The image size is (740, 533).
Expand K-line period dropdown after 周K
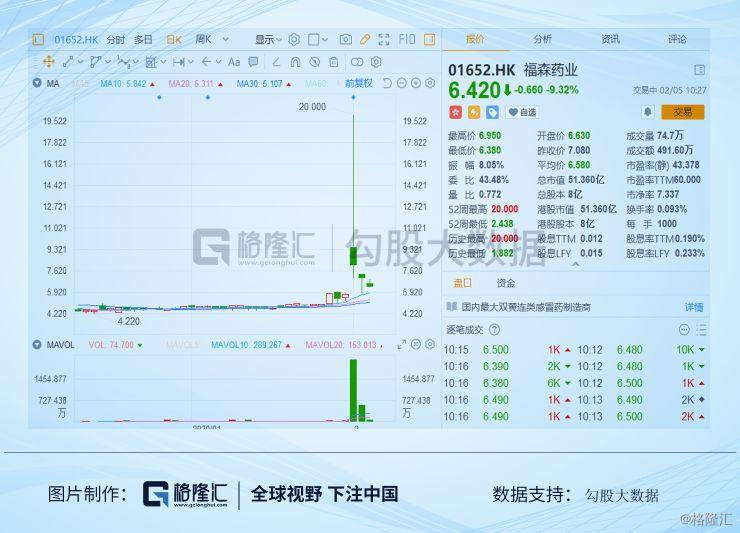pos(226,39)
